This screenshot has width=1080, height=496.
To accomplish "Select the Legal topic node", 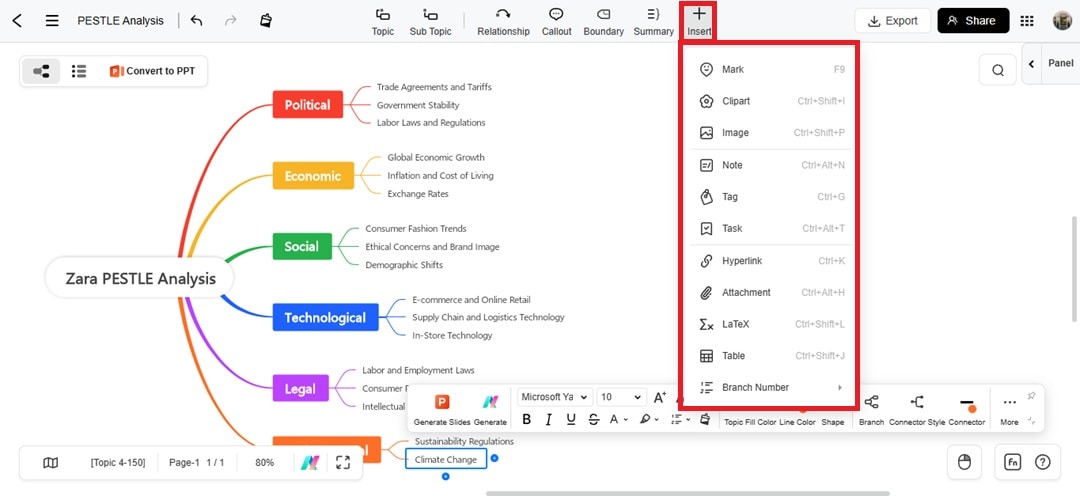I will (x=300, y=389).
